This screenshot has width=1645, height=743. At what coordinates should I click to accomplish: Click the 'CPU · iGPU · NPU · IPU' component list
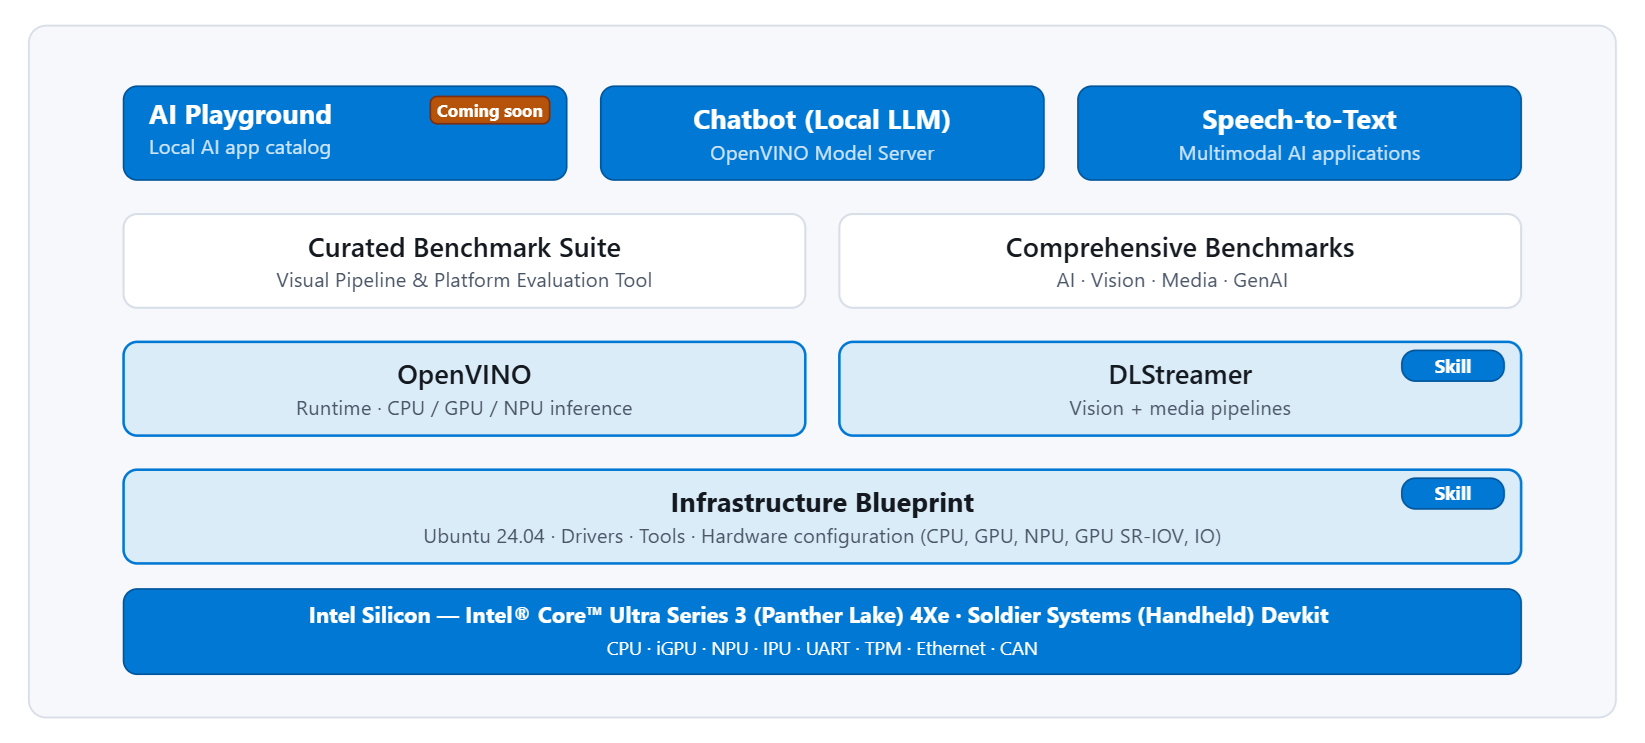pyautogui.click(x=822, y=649)
